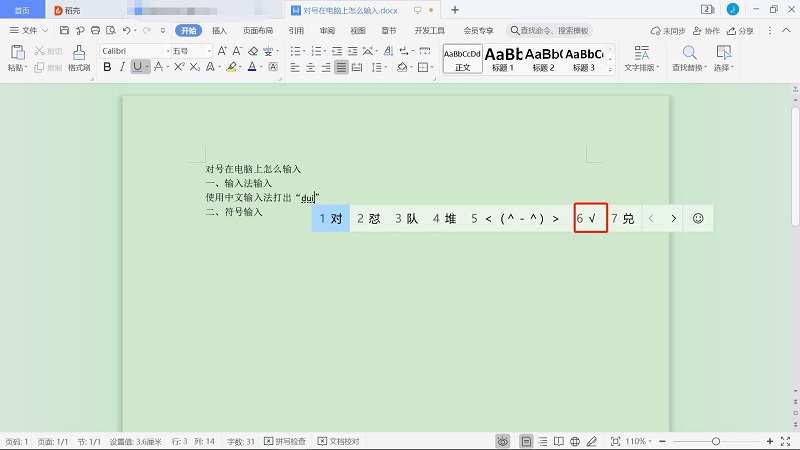Open the 文件 menu dropdown
Viewport: 800px width, 450px height.
tap(29, 31)
